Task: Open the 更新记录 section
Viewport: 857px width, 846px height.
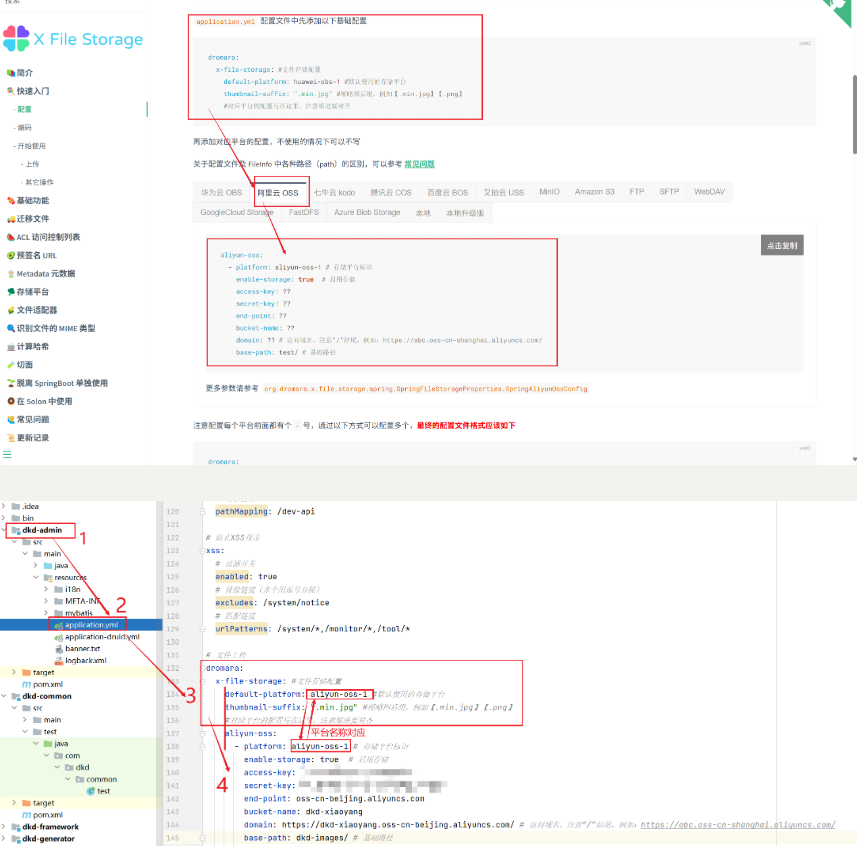Action: click(32, 438)
